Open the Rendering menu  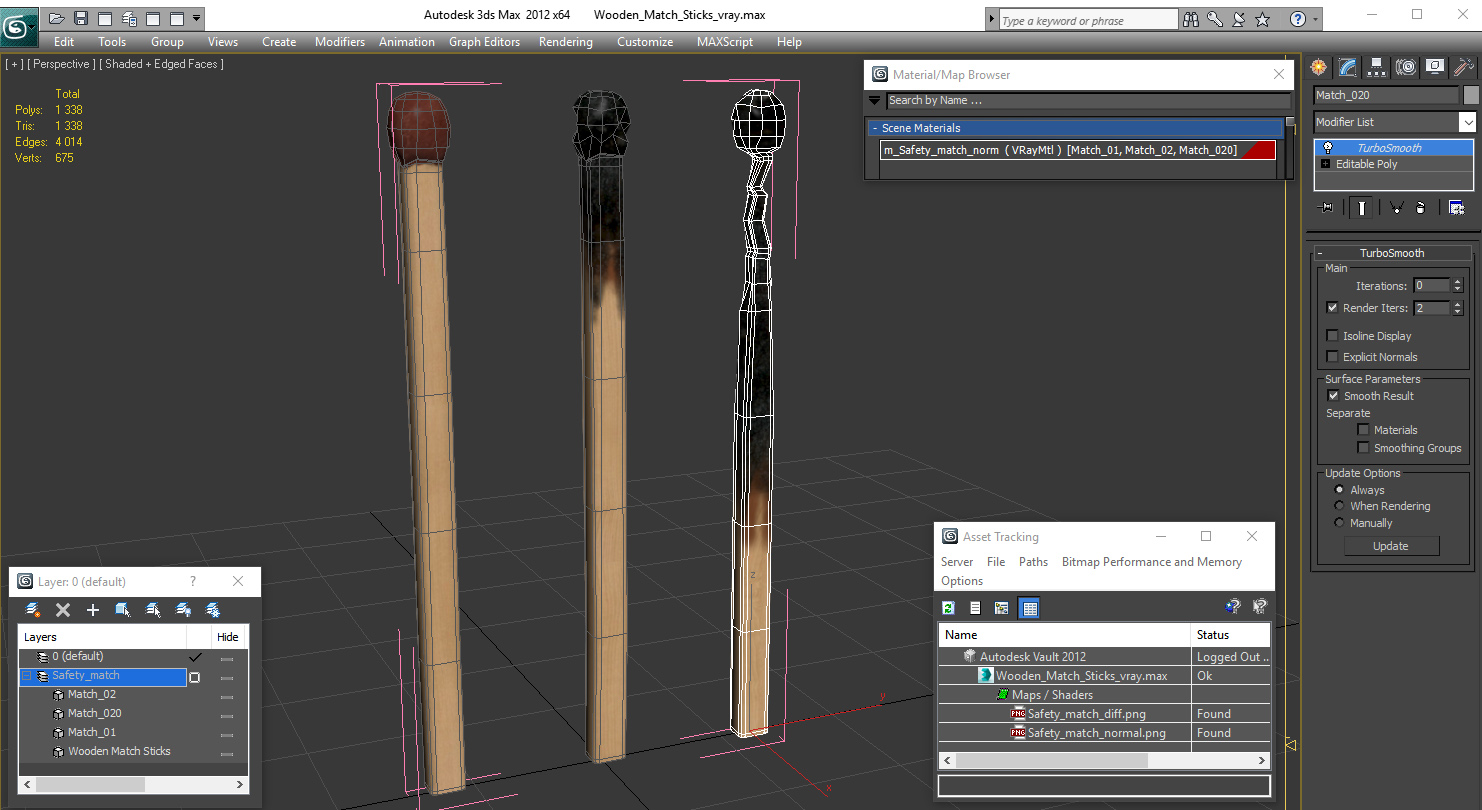click(566, 42)
